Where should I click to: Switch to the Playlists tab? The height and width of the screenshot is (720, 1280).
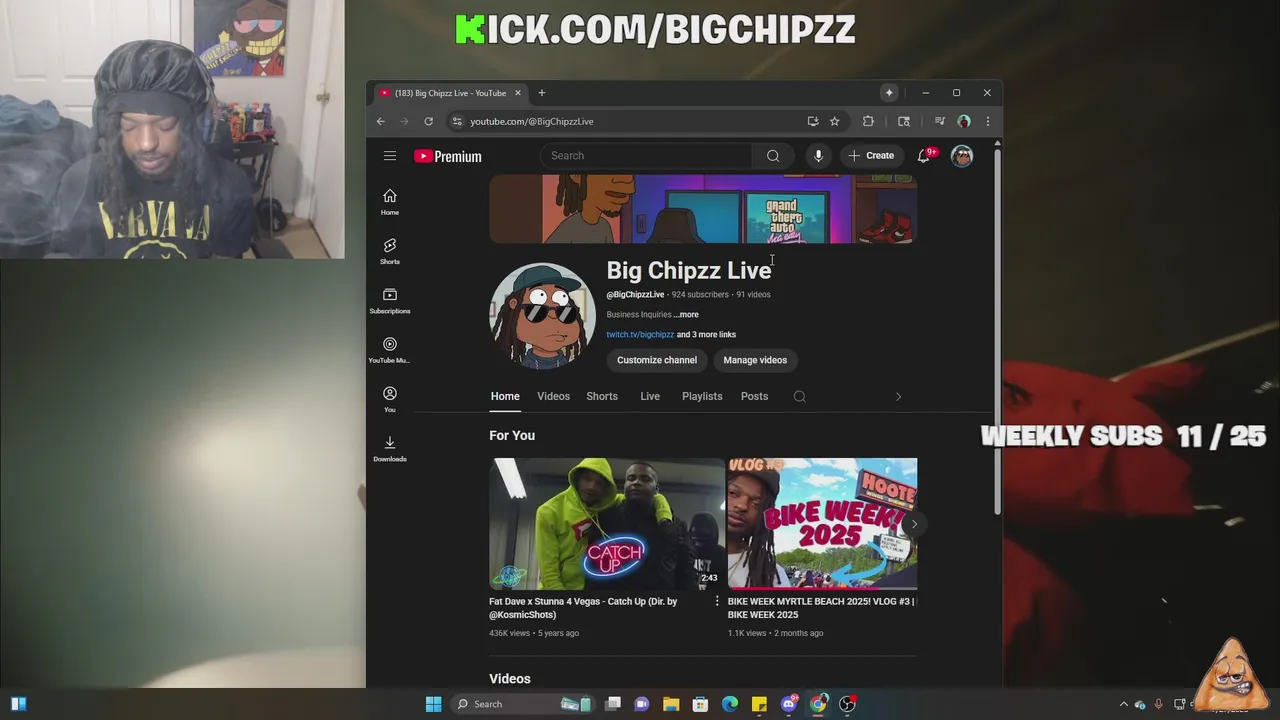(x=702, y=397)
